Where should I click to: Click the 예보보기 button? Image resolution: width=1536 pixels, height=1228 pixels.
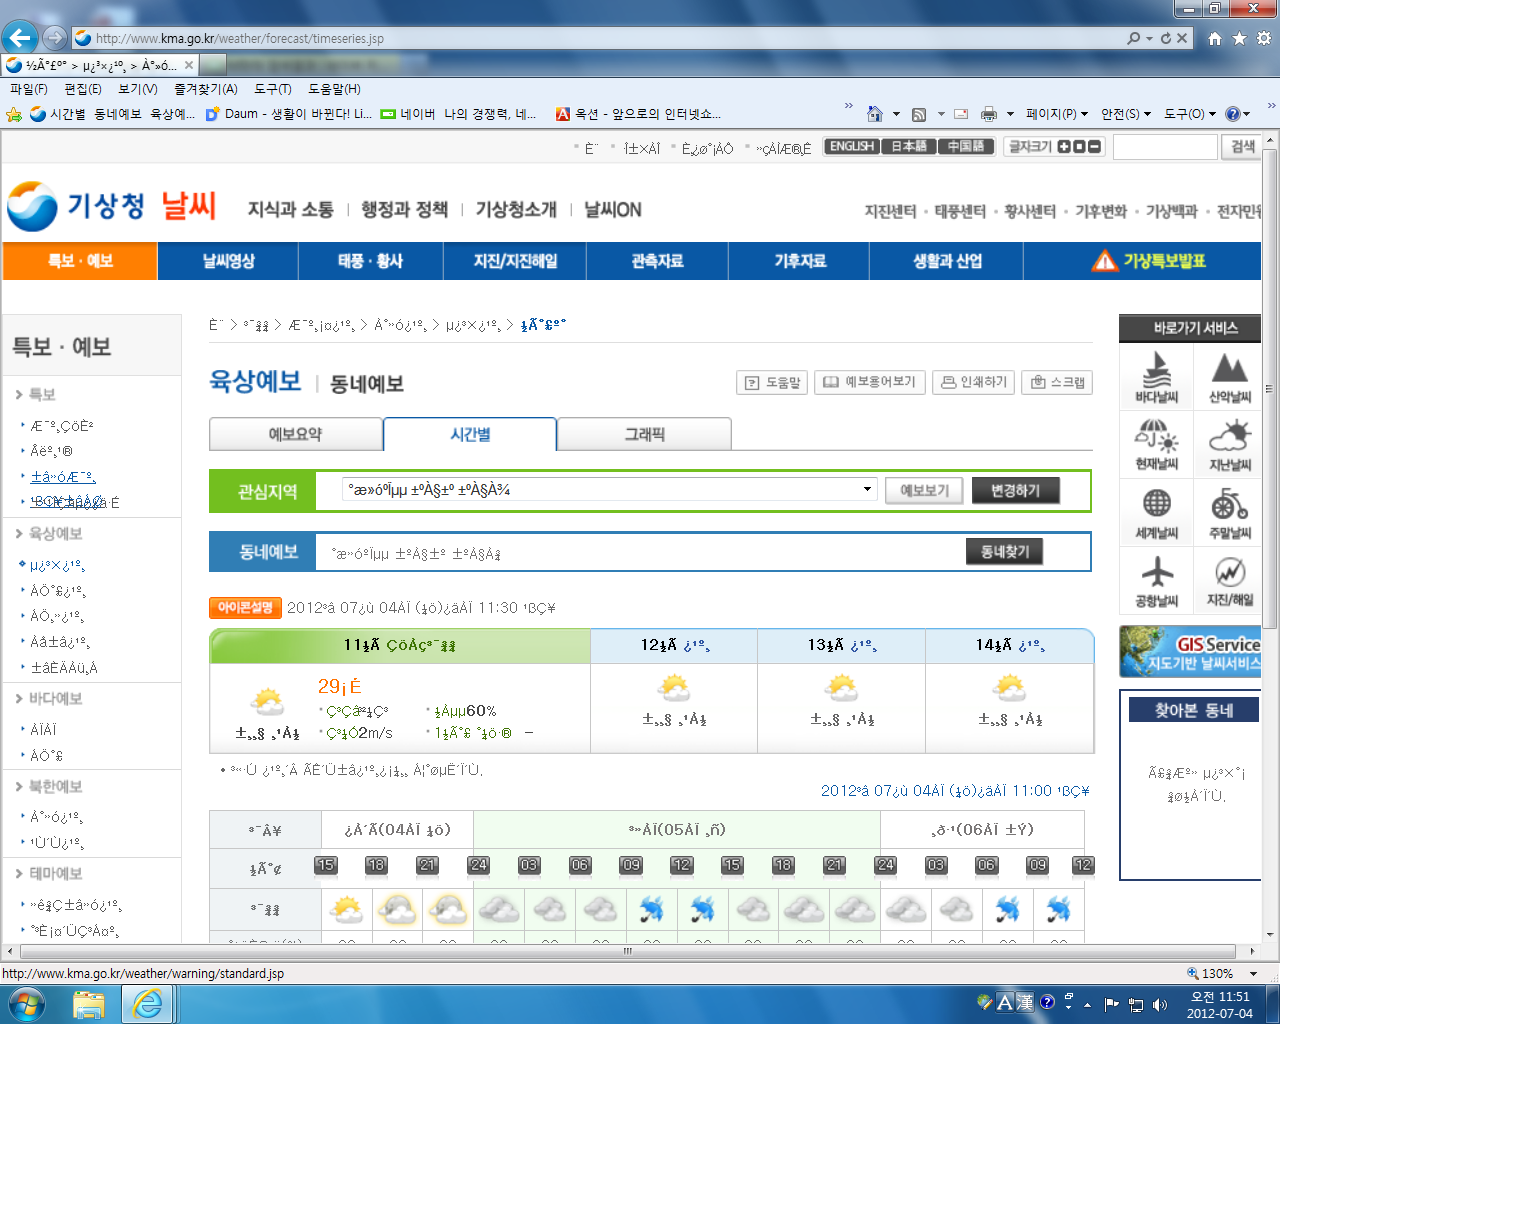point(924,491)
